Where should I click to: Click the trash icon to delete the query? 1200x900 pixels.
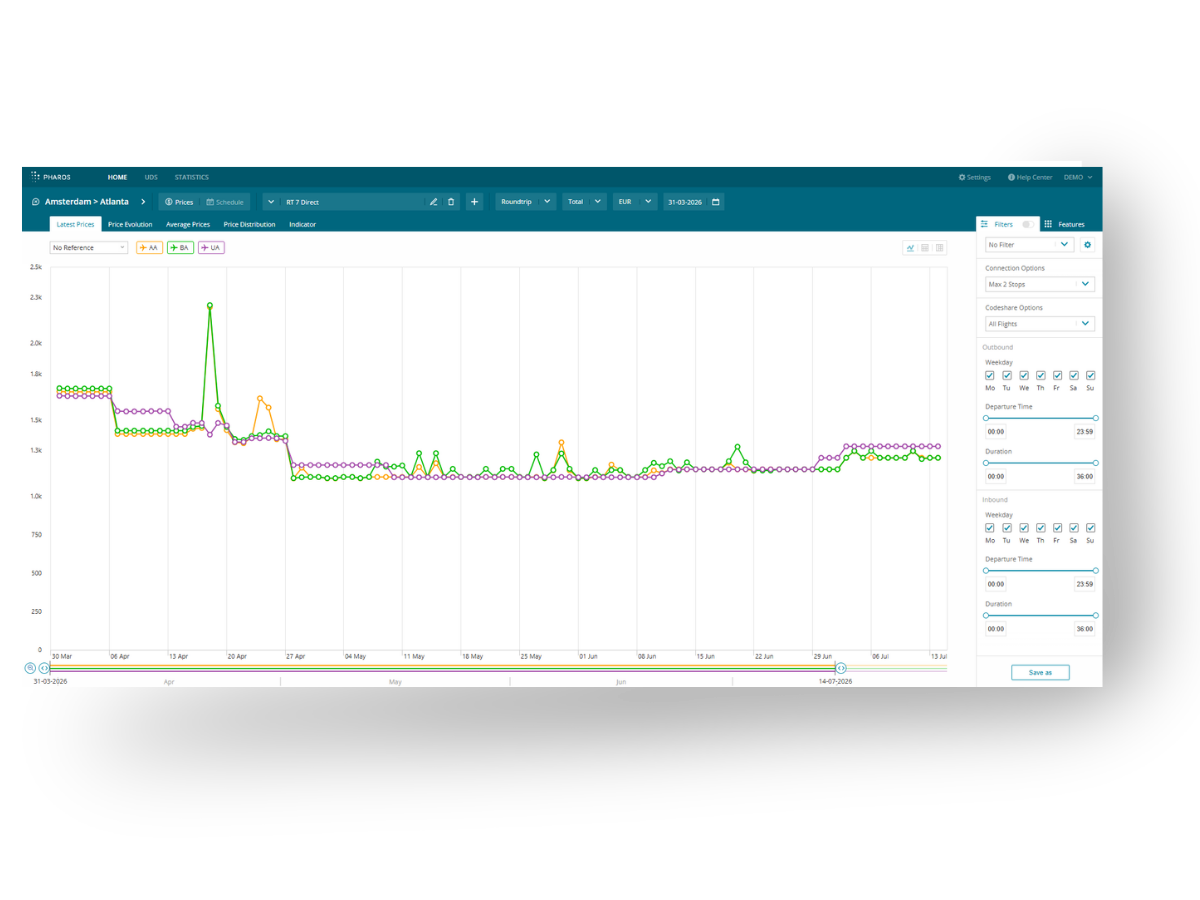click(450, 201)
